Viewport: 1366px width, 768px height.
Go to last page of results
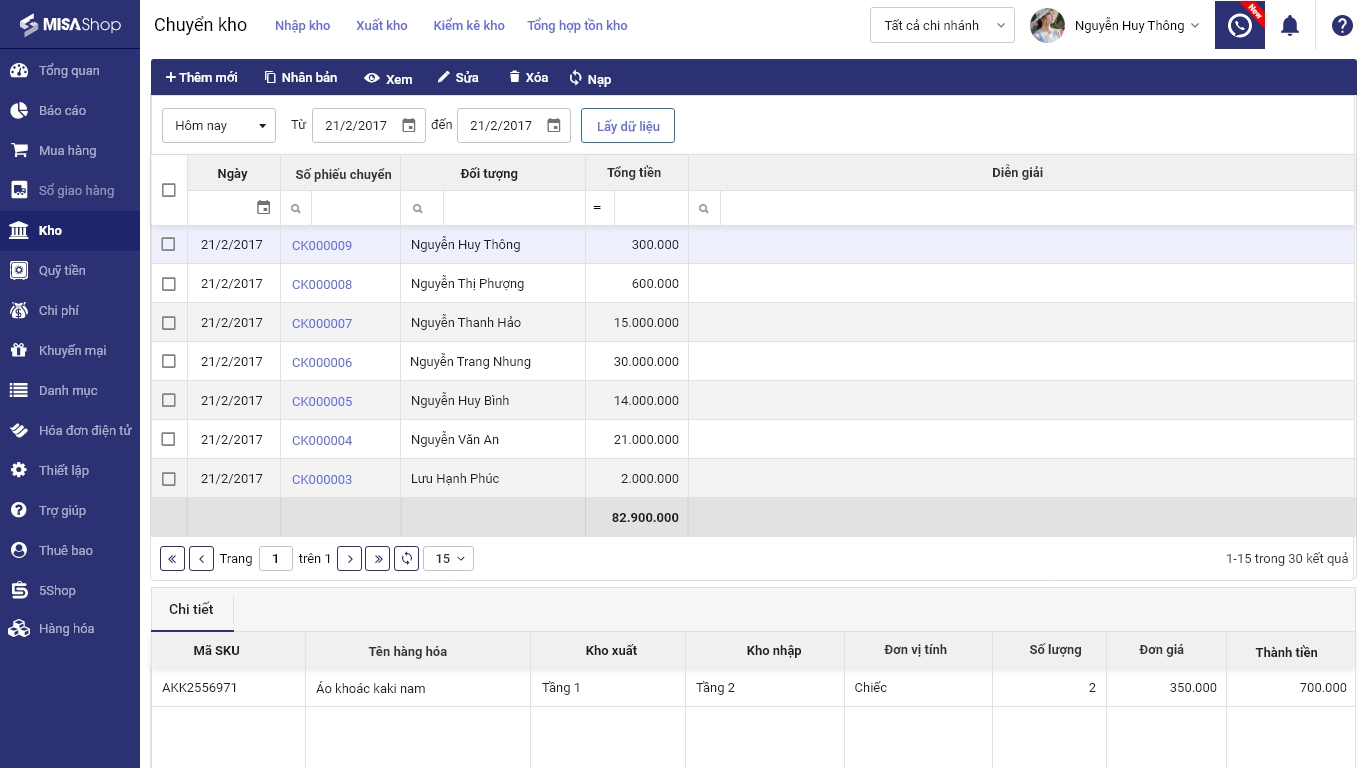click(x=377, y=559)
